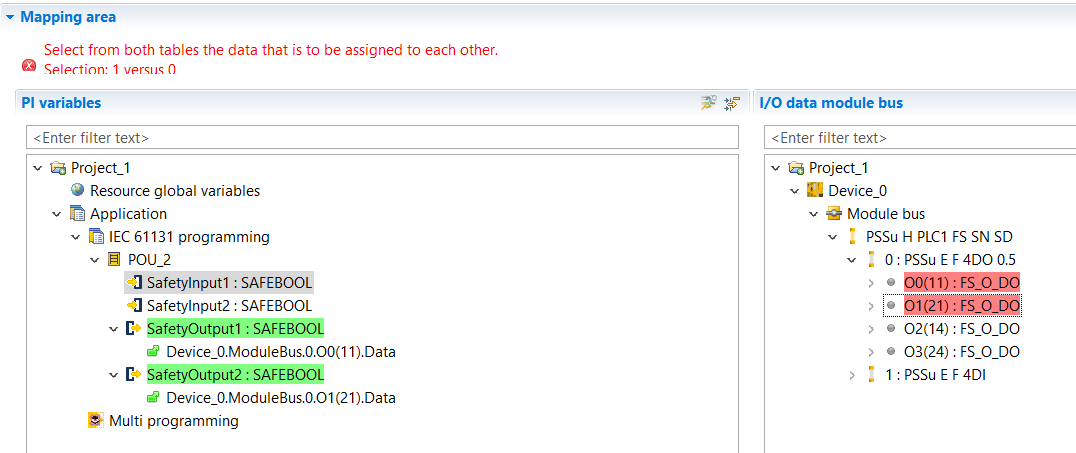Select Device_0.ModuleBus.0.O0(11).Data mapping
Image resolution: width=1076 pixels, height=453 pixels.
point(281,352)
